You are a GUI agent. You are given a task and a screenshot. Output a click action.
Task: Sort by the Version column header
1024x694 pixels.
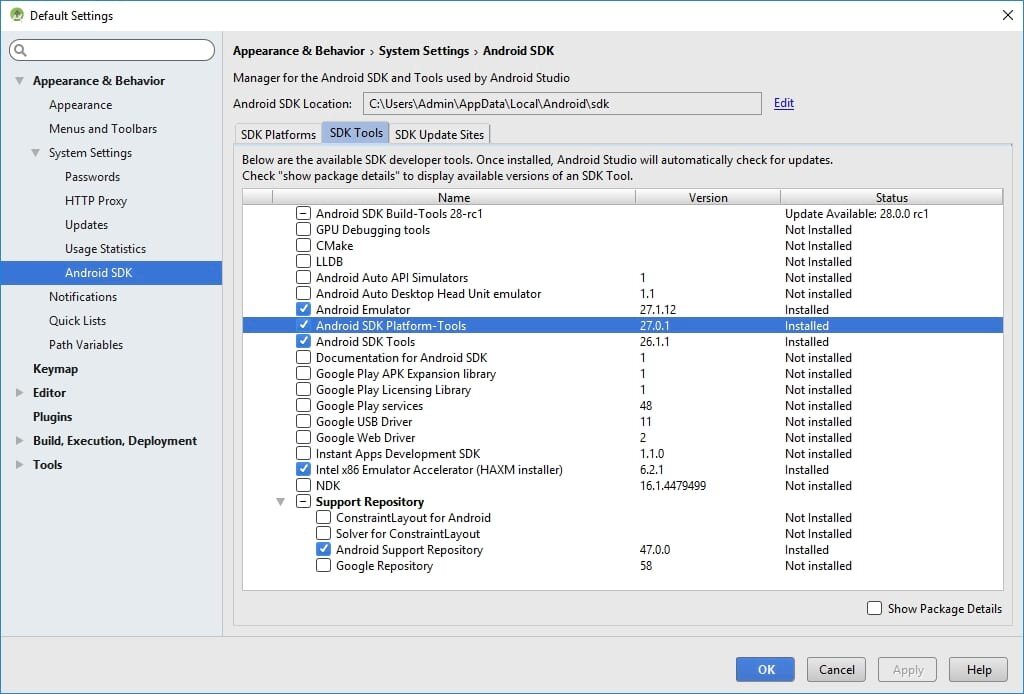click(708, 197)
